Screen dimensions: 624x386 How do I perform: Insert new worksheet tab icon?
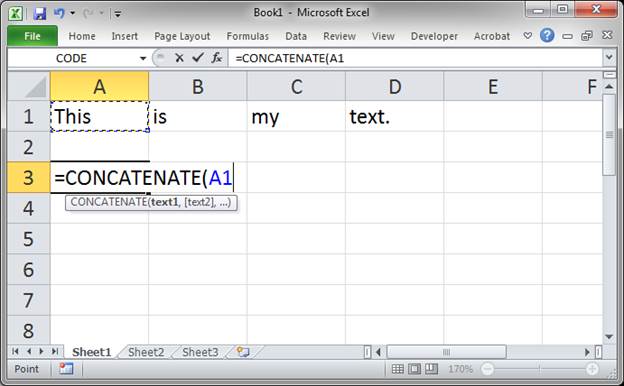[243, 352]
